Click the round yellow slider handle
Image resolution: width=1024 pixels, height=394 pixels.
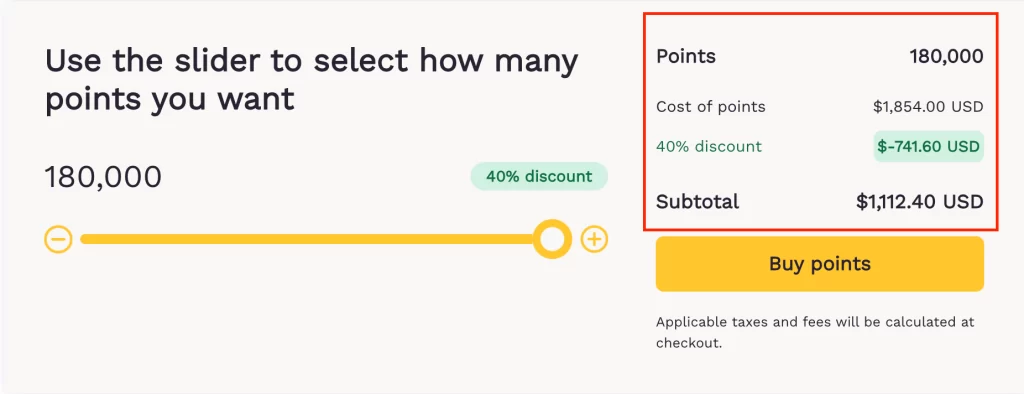click(552, 239)
